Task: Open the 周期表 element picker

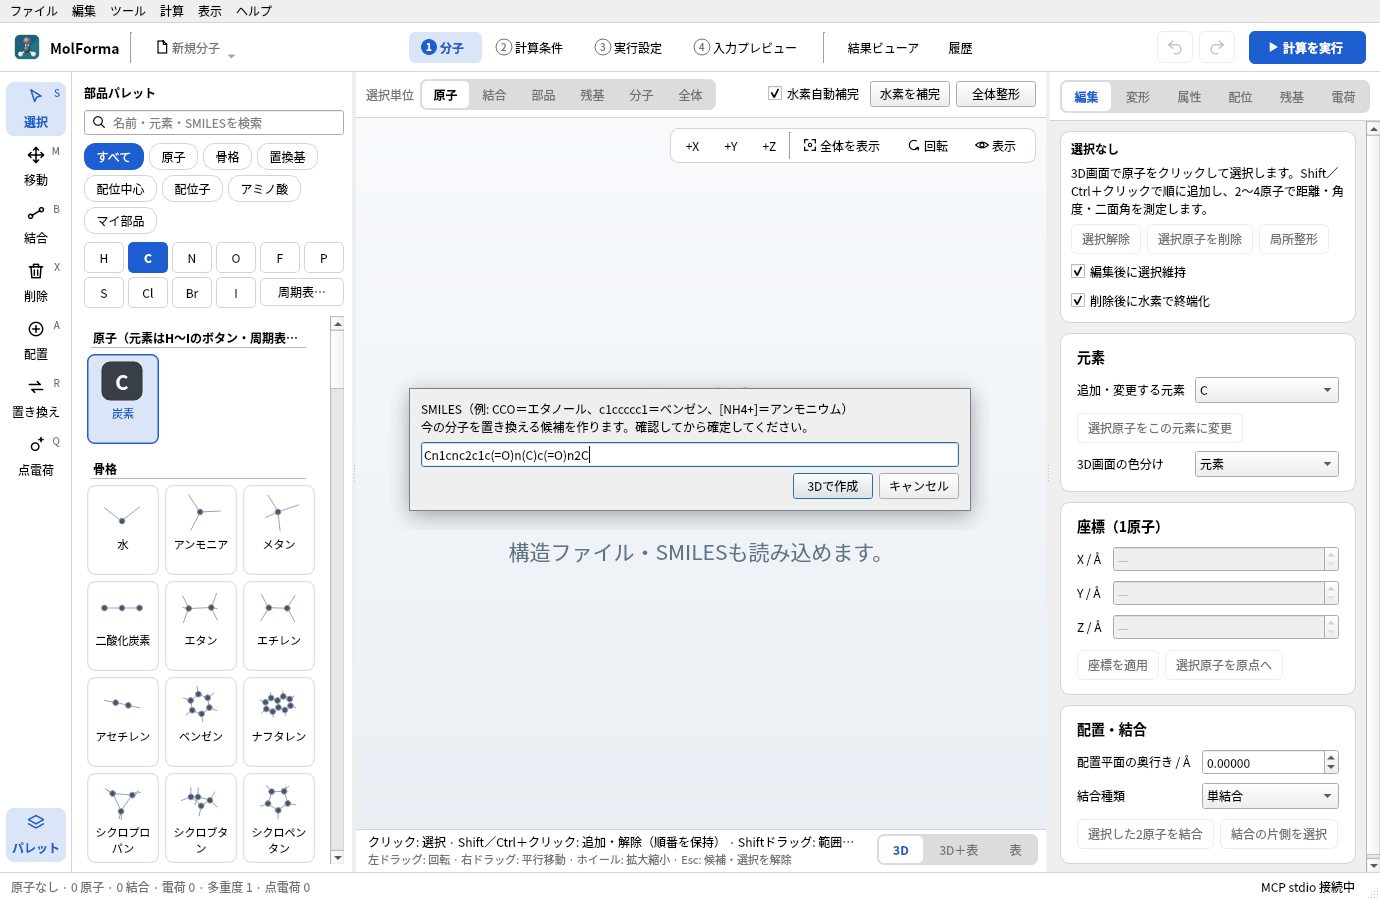Action: (302, 292)
